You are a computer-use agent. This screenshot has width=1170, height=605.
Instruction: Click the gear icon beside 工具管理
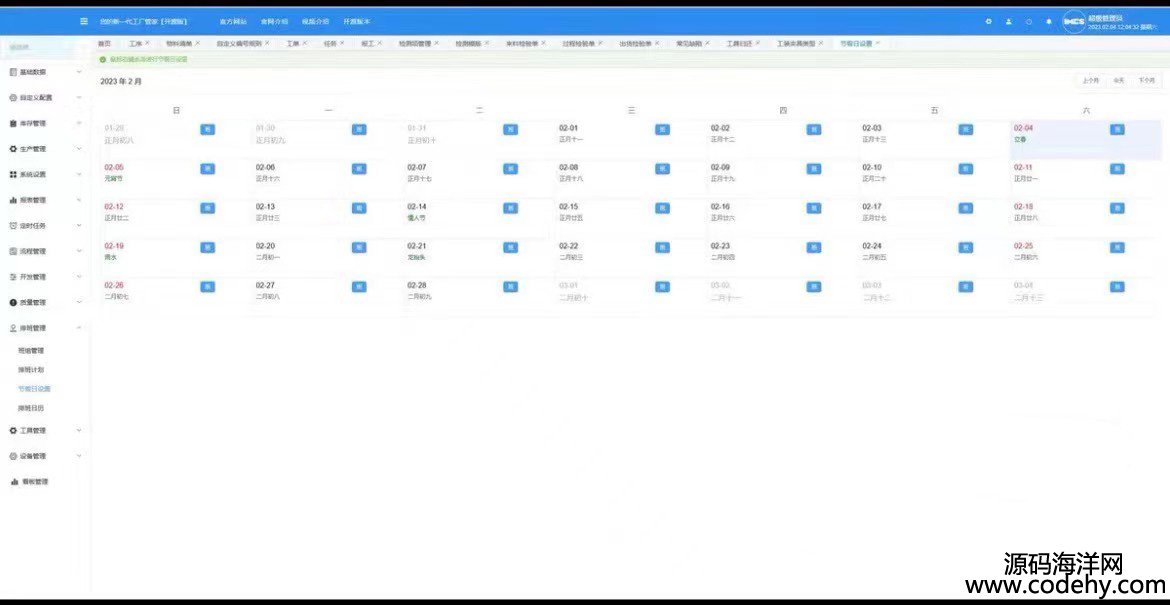coord(13,430)
